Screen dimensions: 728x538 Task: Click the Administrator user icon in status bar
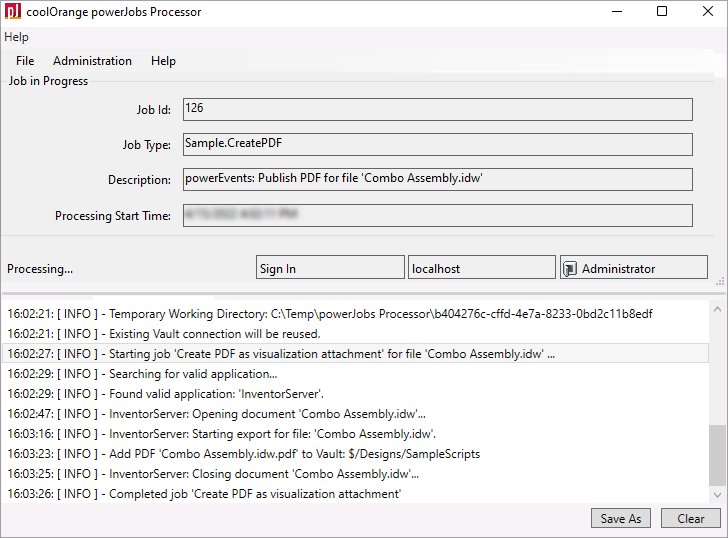coord(570,269)
